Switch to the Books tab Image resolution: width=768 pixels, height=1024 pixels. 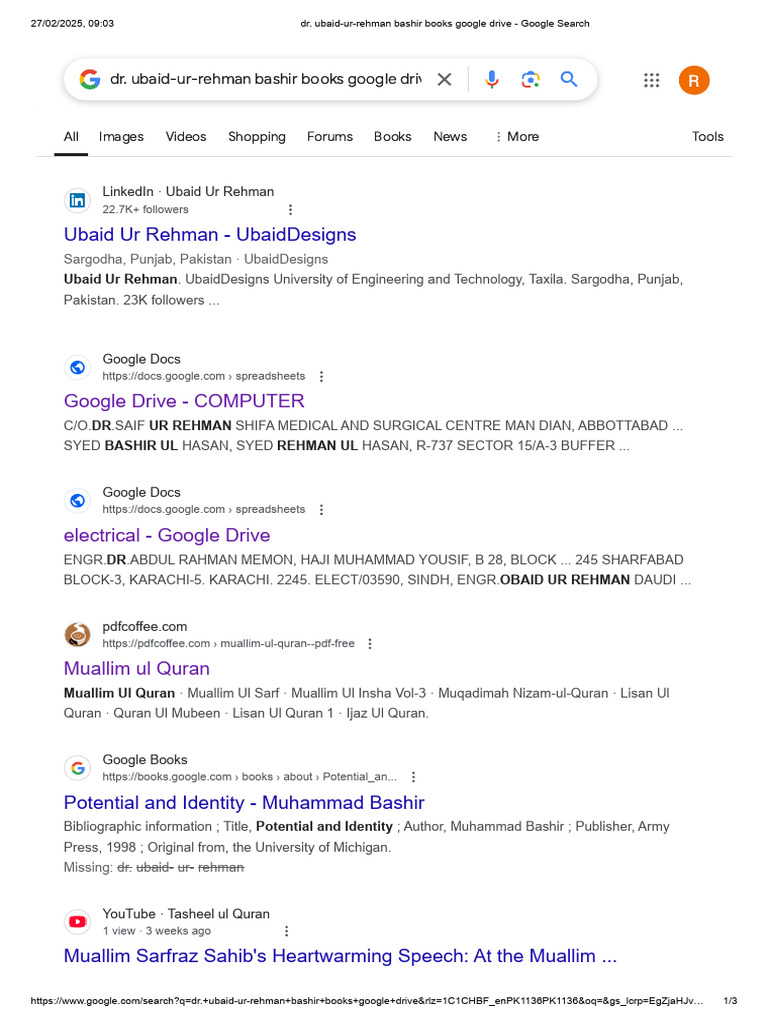tap(392, 137)
